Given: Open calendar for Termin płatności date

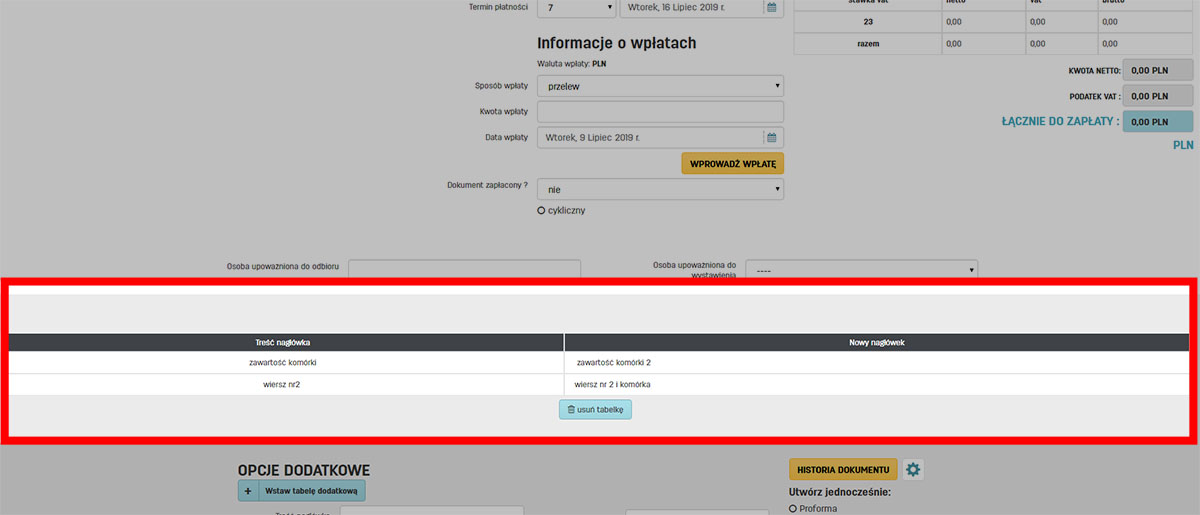Looking at the screenshot, I should pos(771,8).
